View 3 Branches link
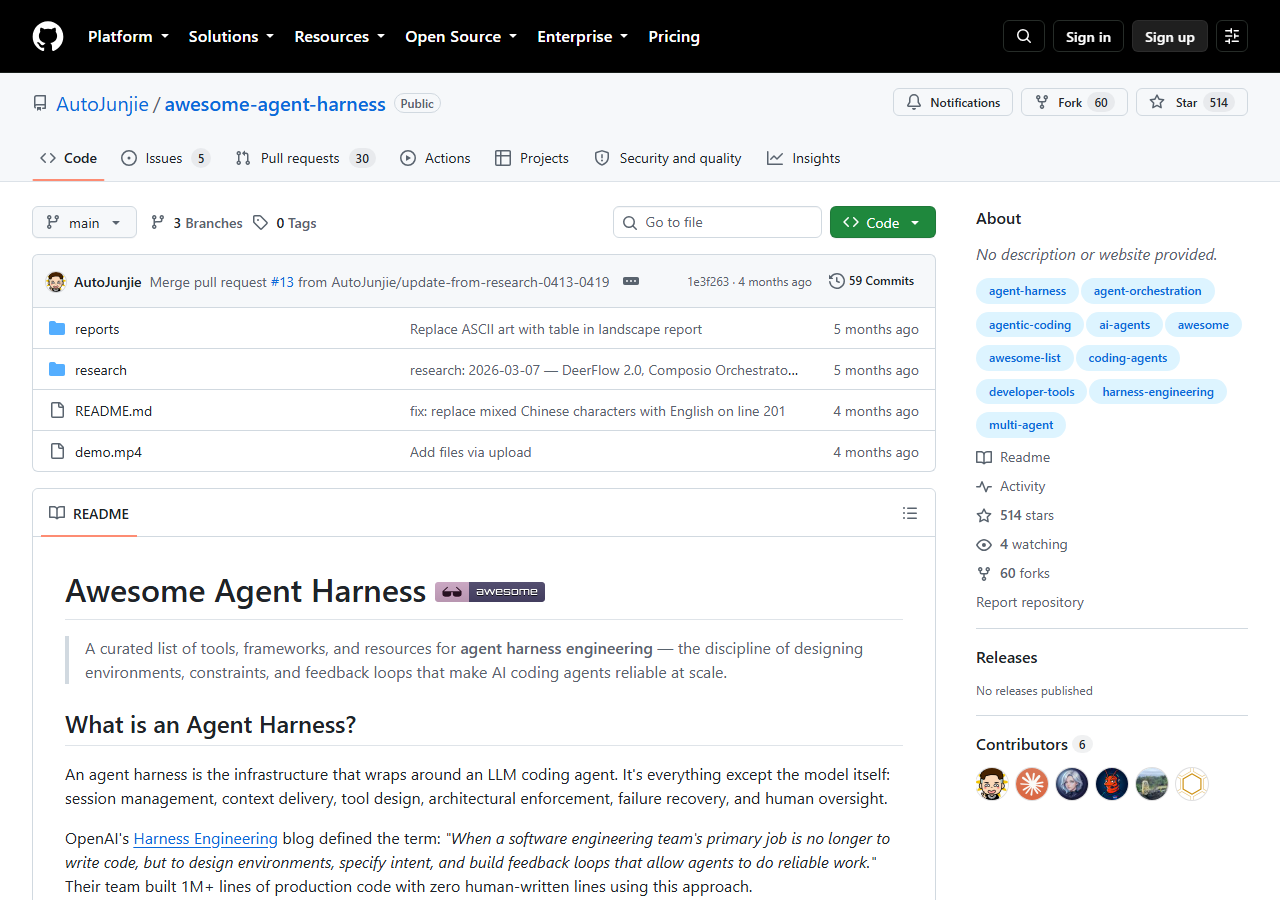Image resolution: width=1280 pixels, height=900 pixels. point(197,223)
